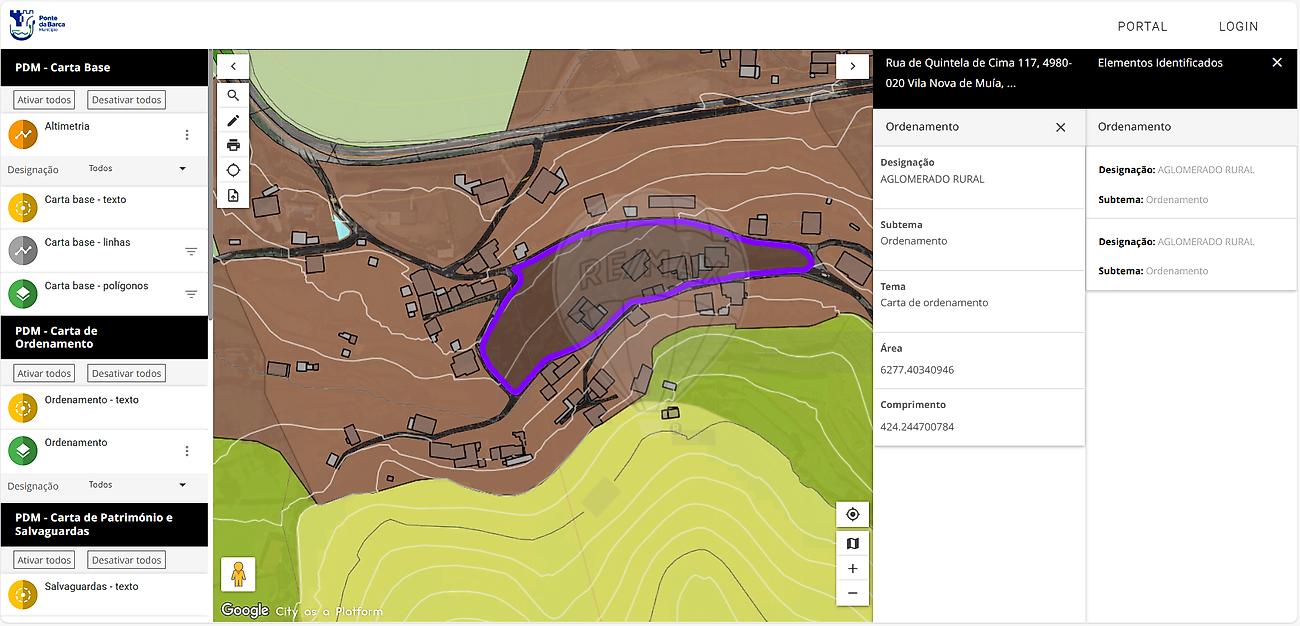
Task: Open the map search tool
Action: 233,96
